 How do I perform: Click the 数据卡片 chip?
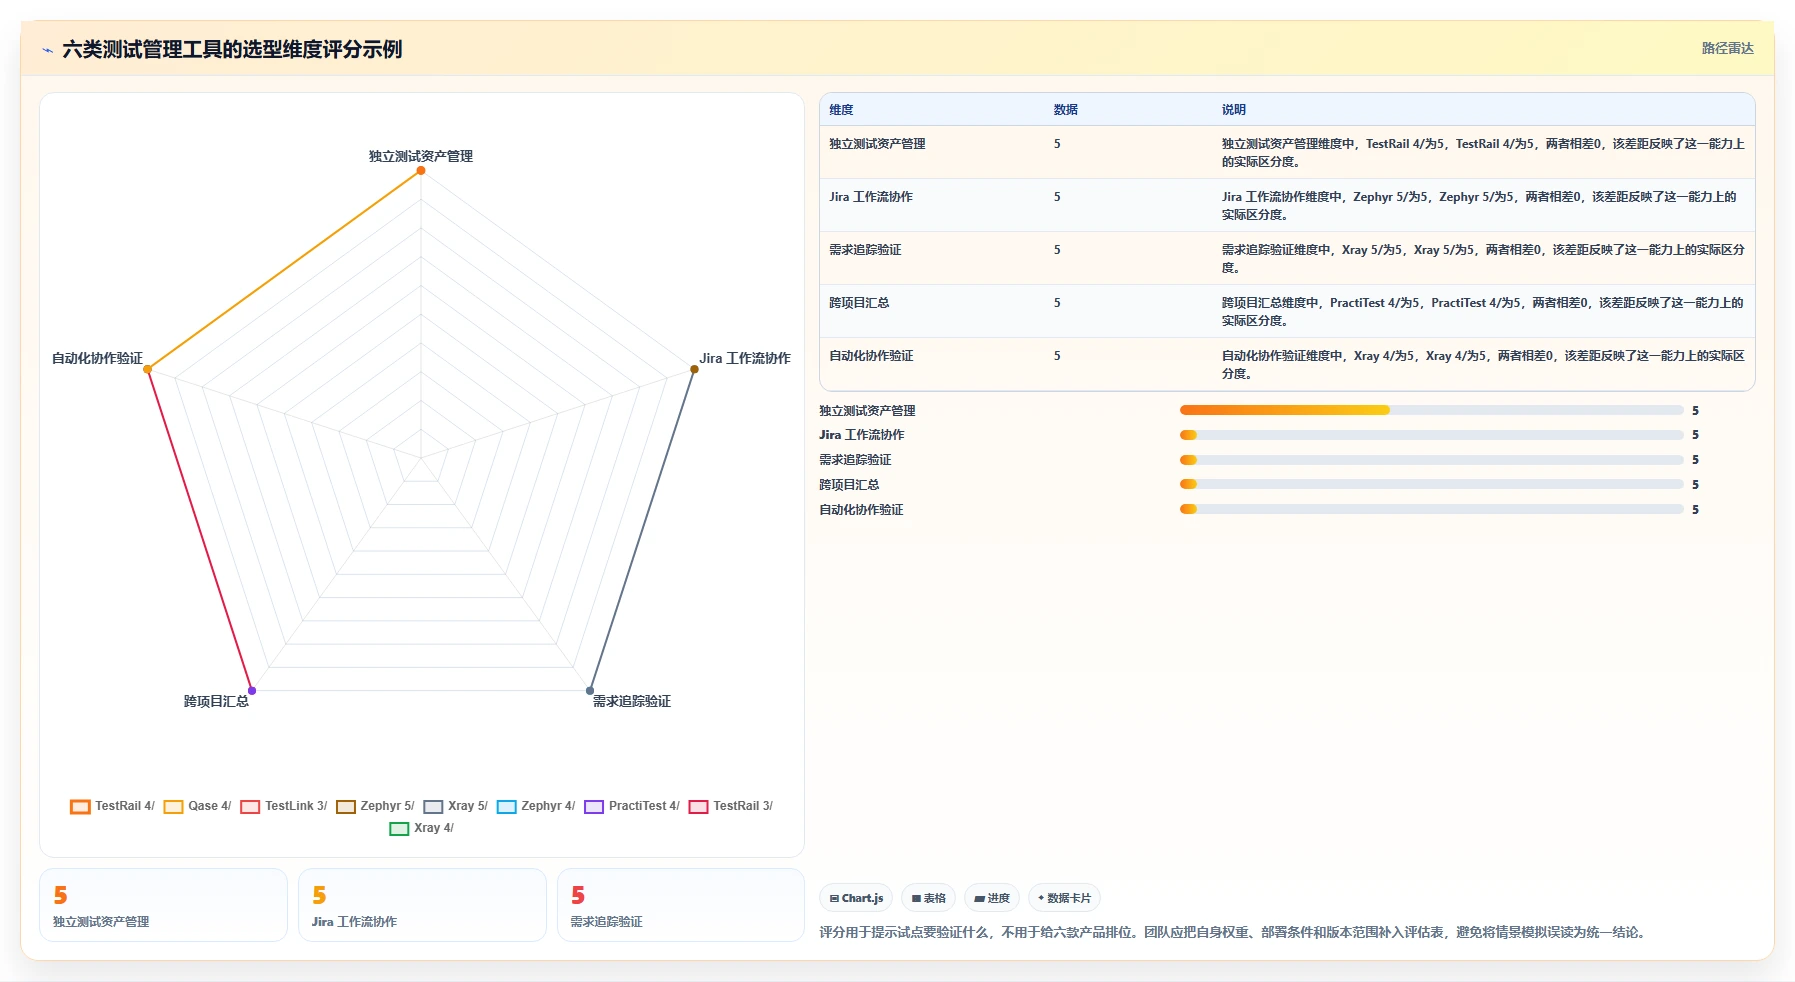click(1064, 898)
